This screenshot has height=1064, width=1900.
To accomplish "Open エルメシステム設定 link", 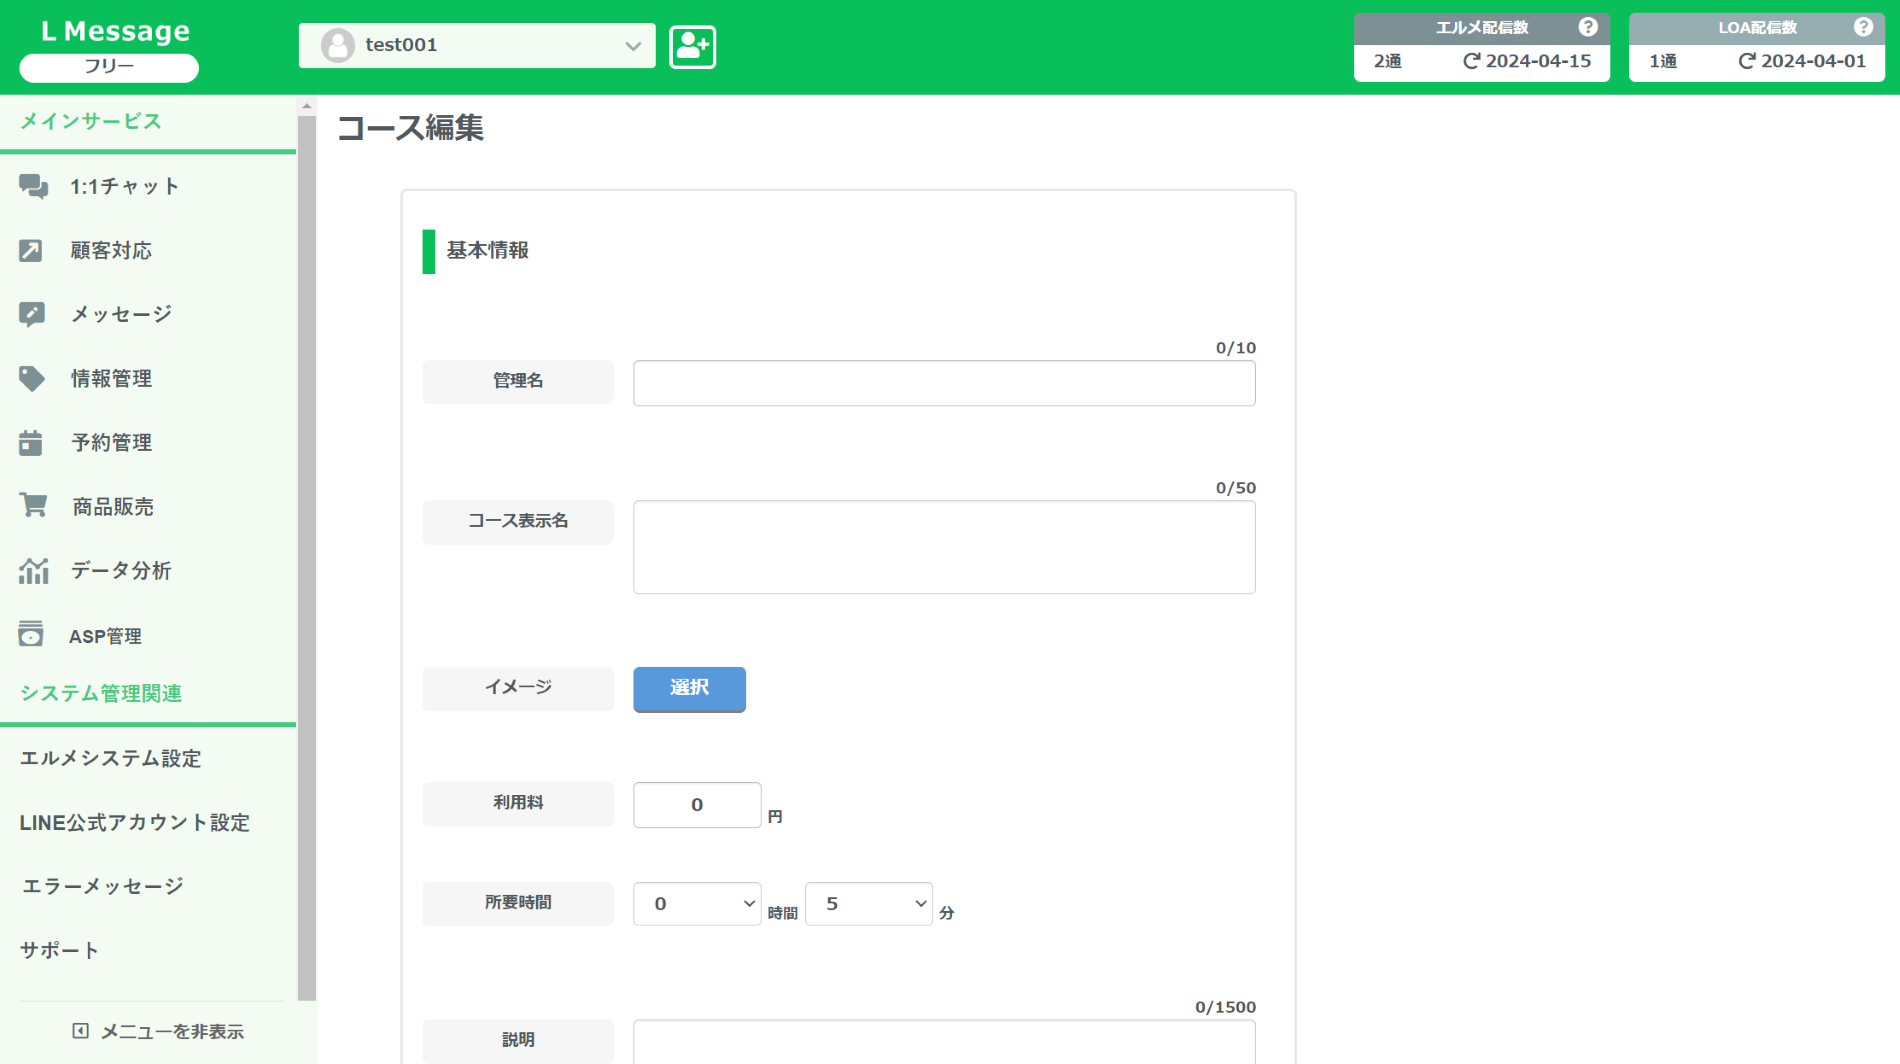I will [111, 758].
